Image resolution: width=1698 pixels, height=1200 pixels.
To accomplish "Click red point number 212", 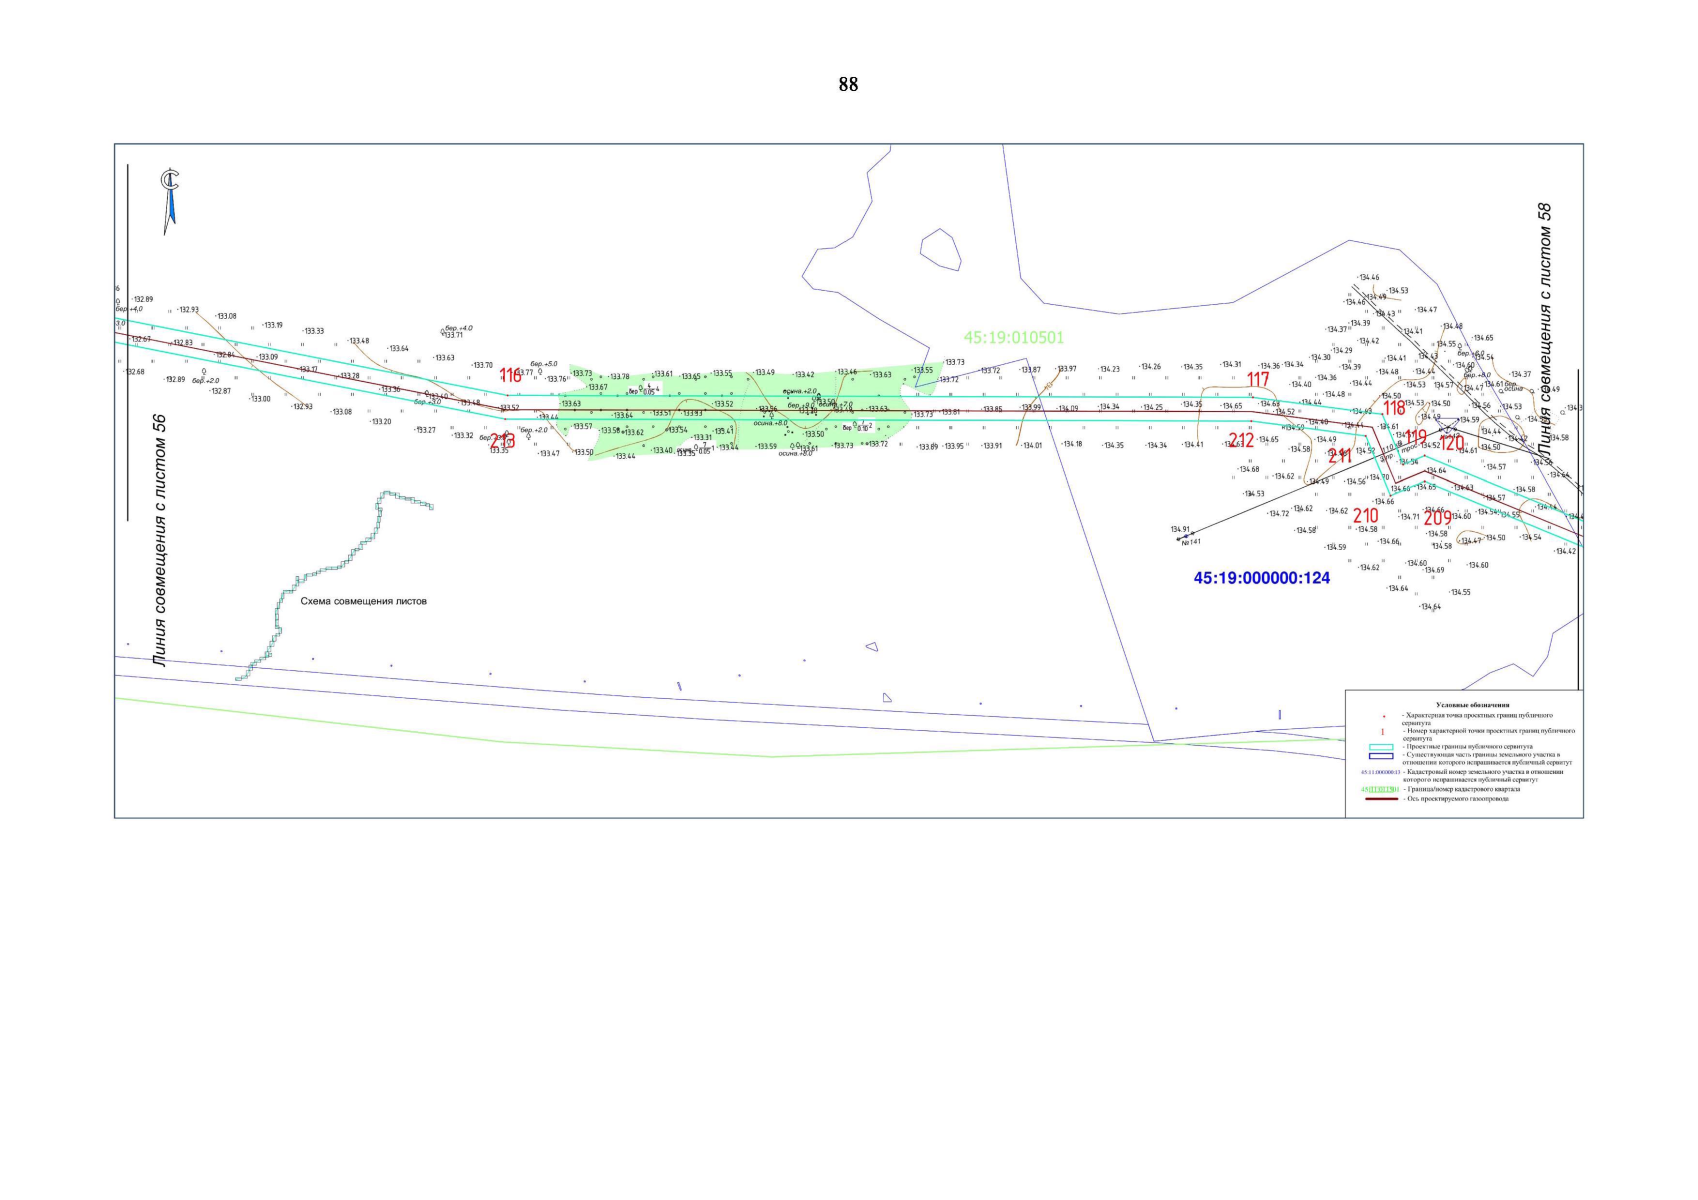I will (1241, 440).
